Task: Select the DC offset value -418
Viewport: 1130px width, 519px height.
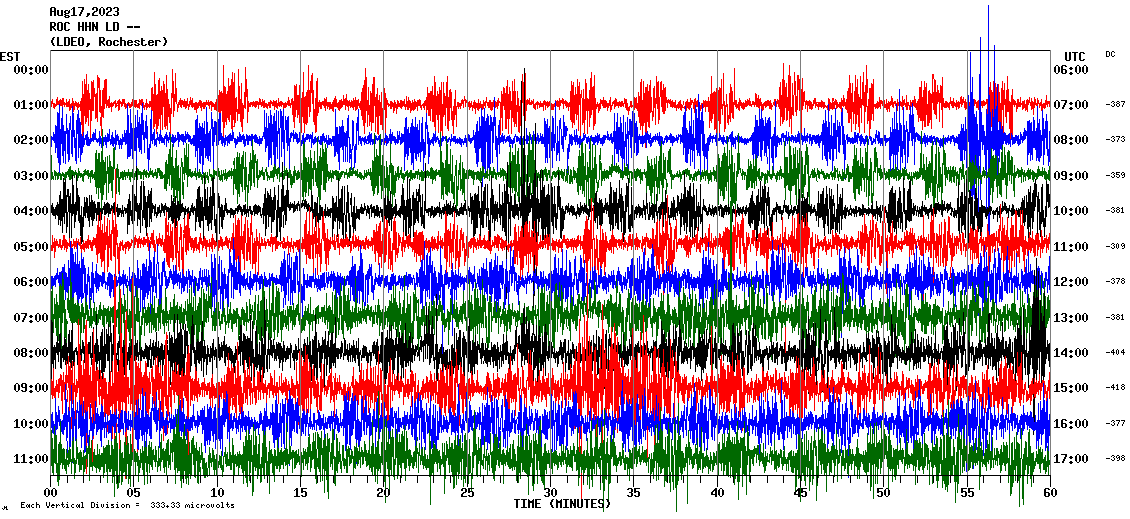Action: (x=1115, y=388)
